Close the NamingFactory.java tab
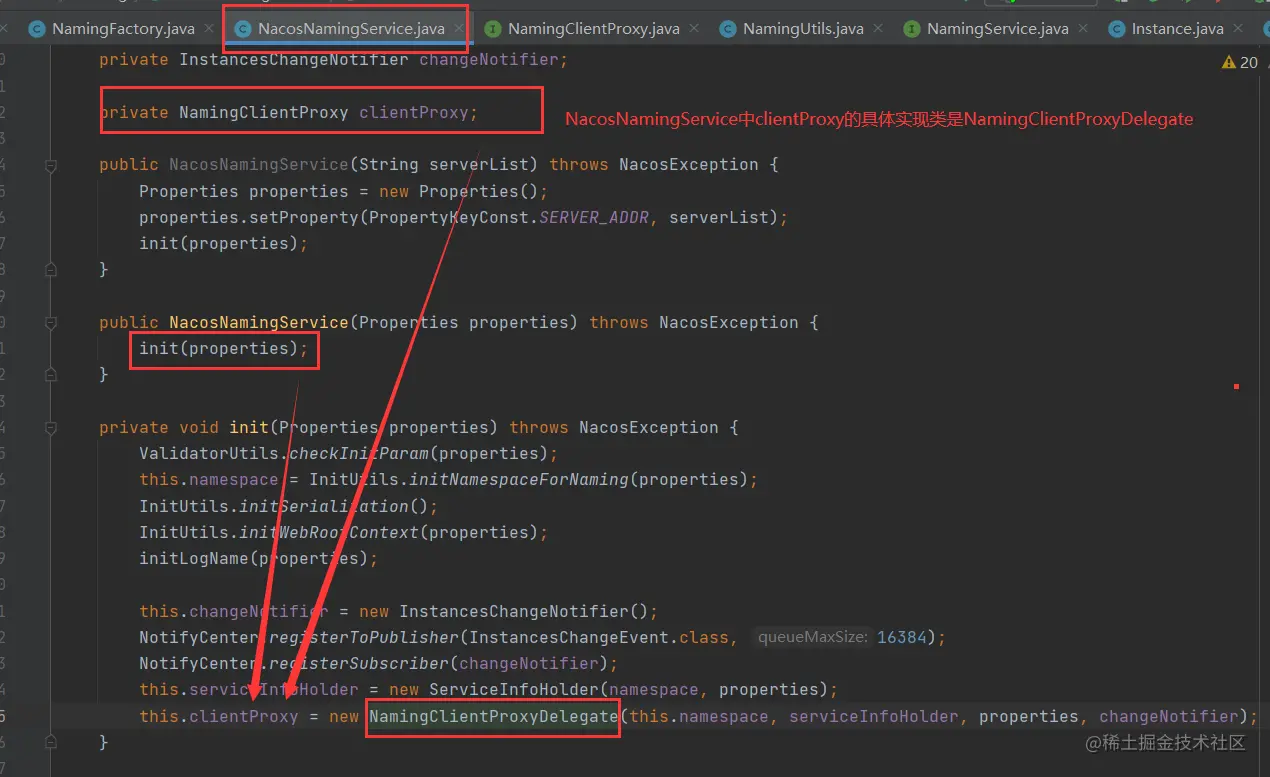 tap(208, 29)
